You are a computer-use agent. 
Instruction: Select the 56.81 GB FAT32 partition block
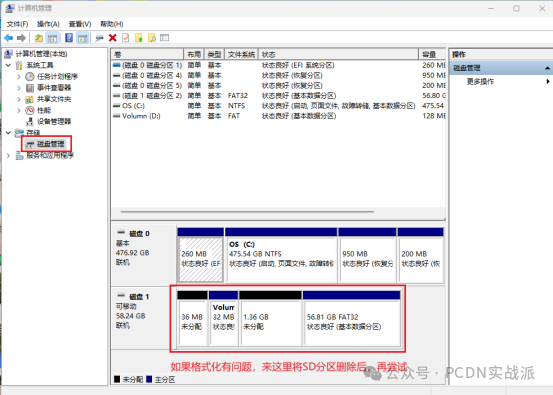(x=352, y=318)
